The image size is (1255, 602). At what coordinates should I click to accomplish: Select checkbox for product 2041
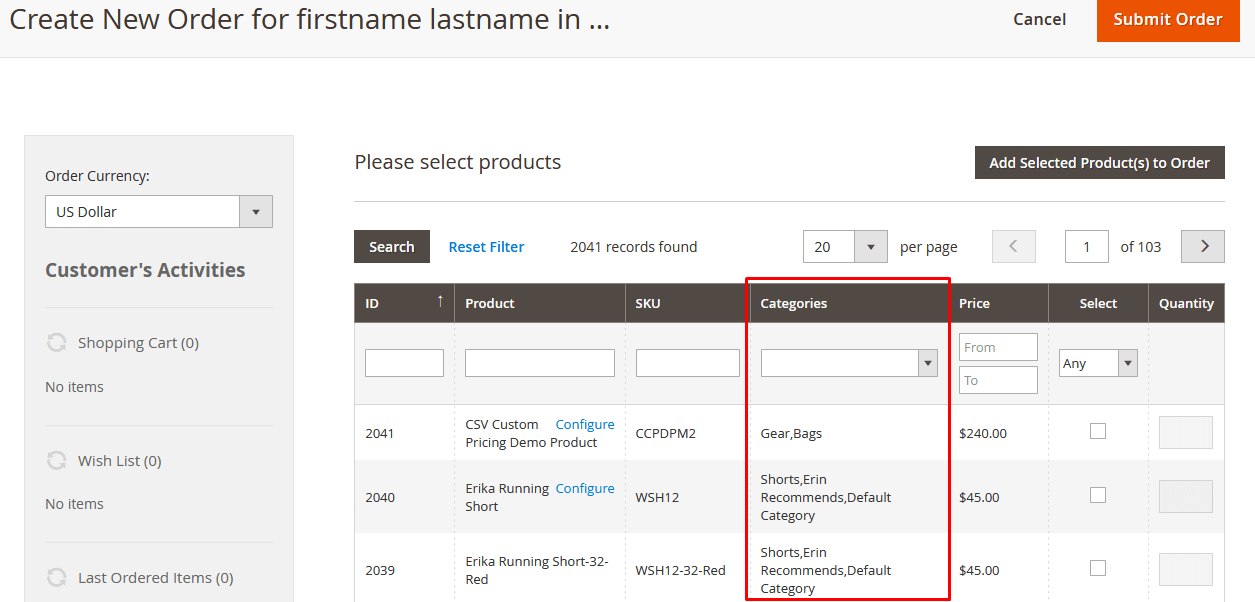tap(1098, 431)
